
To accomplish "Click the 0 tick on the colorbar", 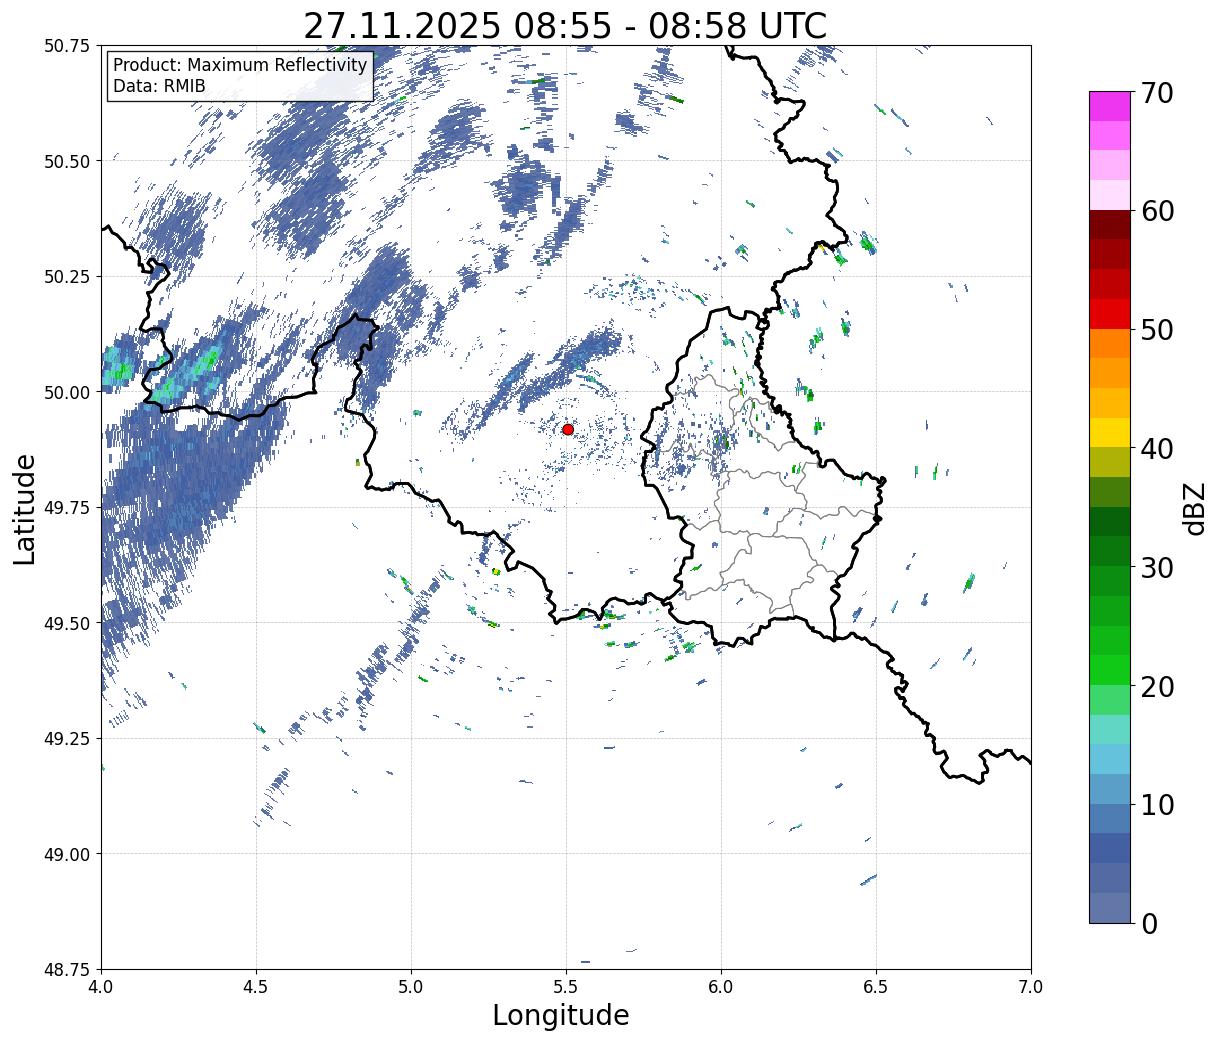I will (x=1148, y=923).
